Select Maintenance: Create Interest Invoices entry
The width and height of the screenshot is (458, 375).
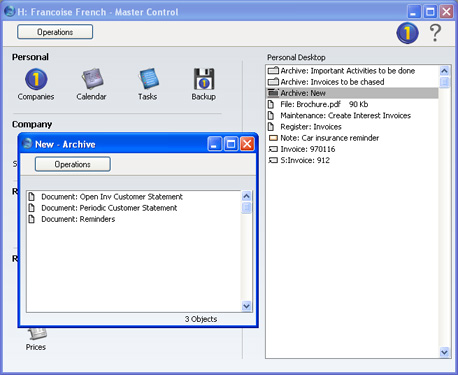click(352, 116)
